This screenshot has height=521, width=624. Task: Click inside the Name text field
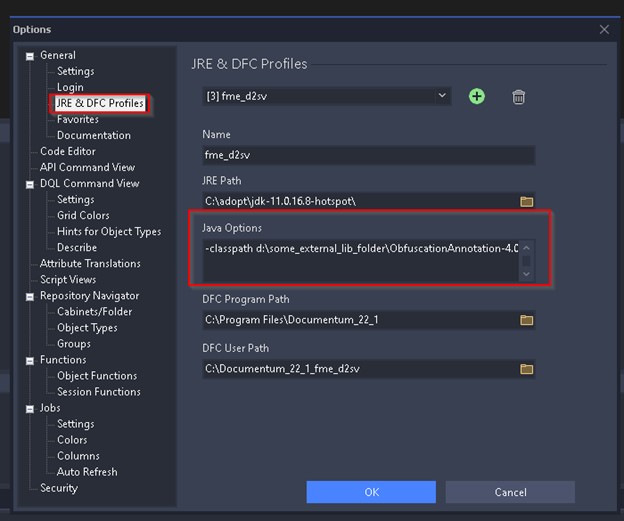pyautogui.click(x=368, y=155)
